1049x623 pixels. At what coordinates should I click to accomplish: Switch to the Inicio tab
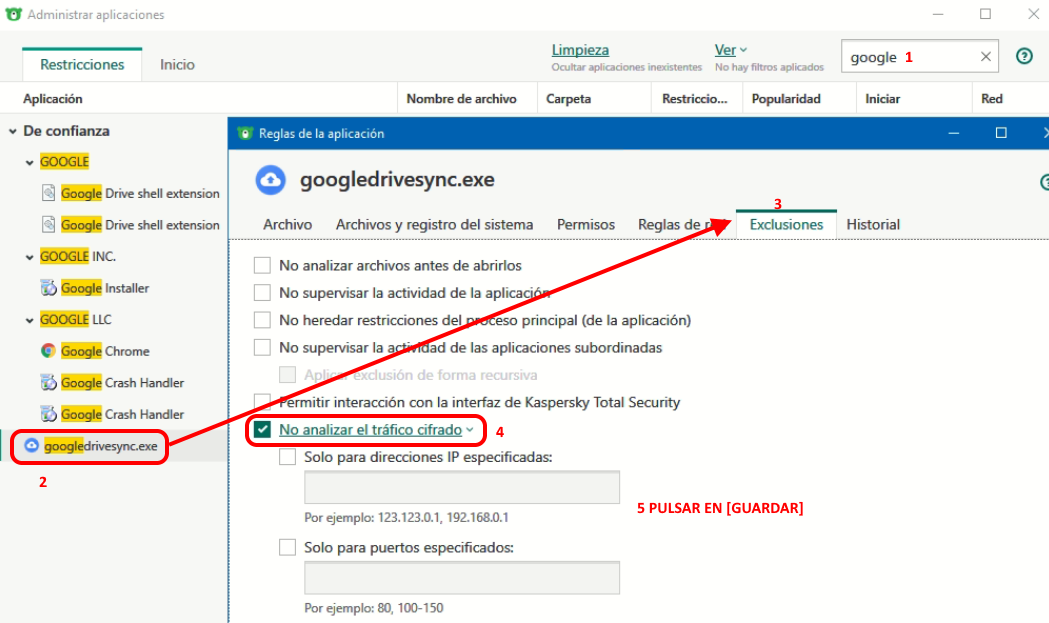(177, 64)
